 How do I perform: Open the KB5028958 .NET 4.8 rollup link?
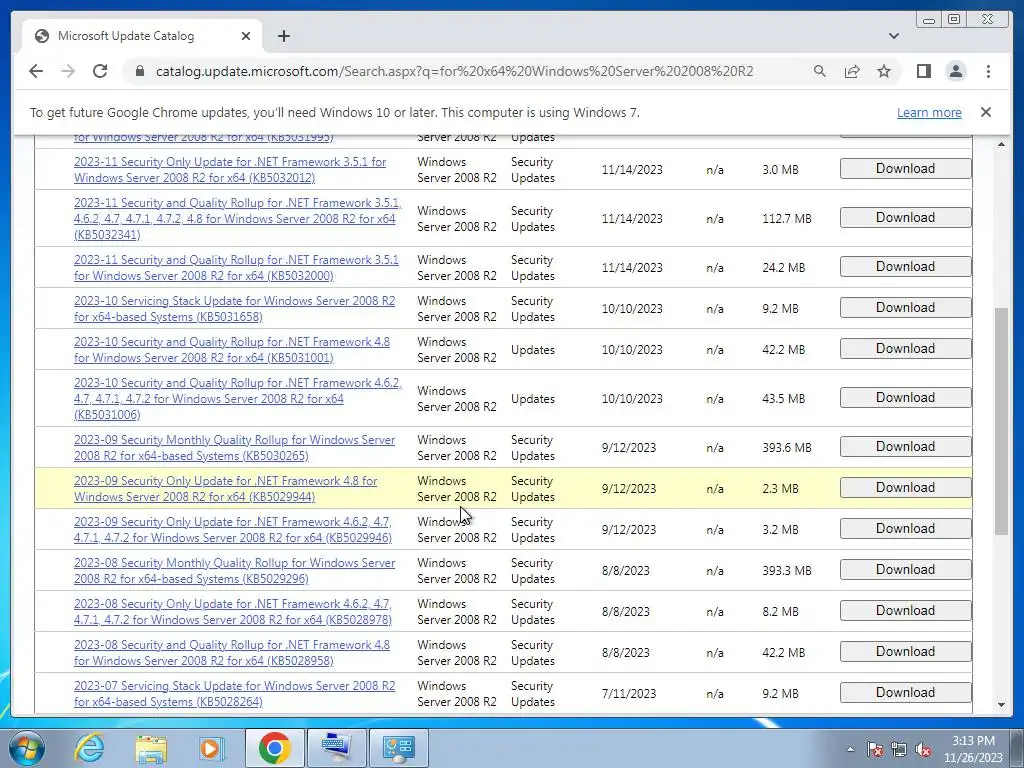pyautogui.click(x=232, y=653)
